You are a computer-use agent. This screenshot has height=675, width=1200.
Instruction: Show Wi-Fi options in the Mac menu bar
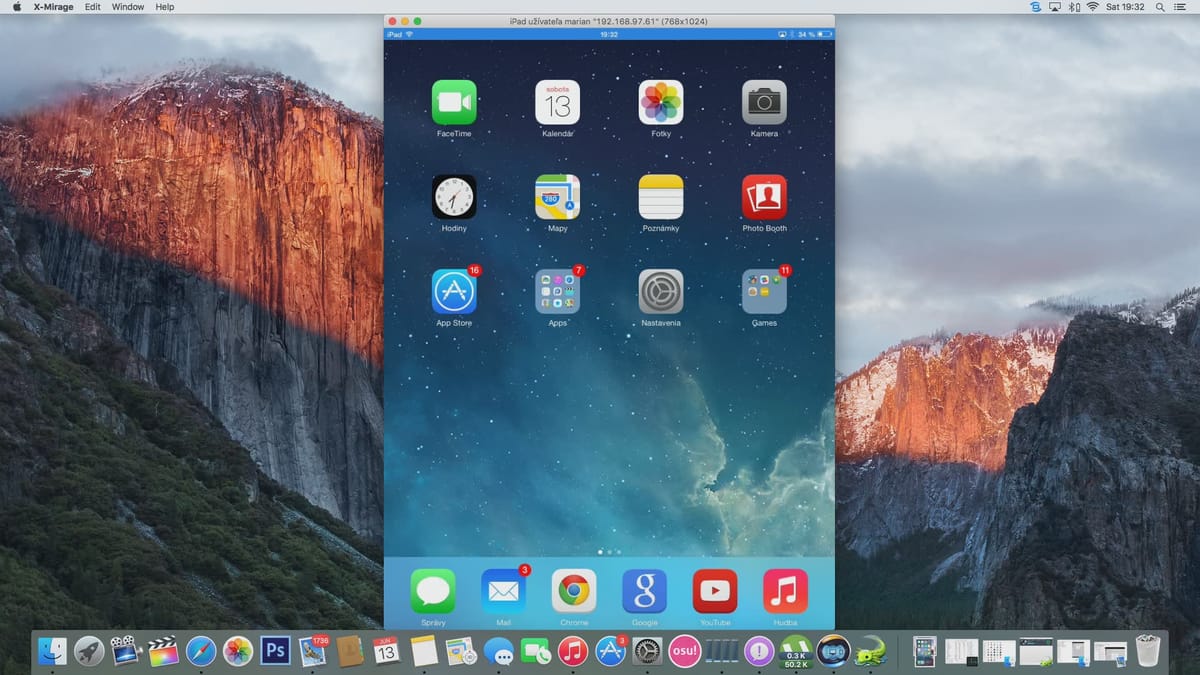point(1093,7)
